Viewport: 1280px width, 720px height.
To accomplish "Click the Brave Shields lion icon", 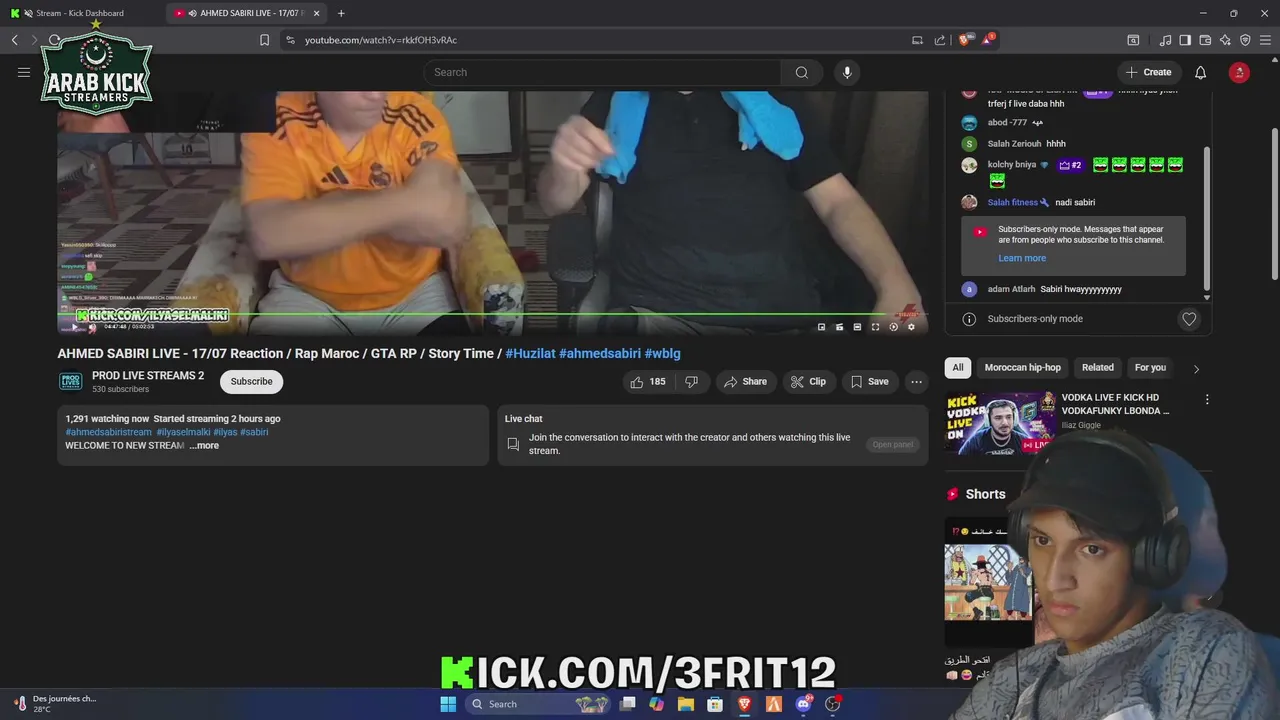I will [965, 40].
